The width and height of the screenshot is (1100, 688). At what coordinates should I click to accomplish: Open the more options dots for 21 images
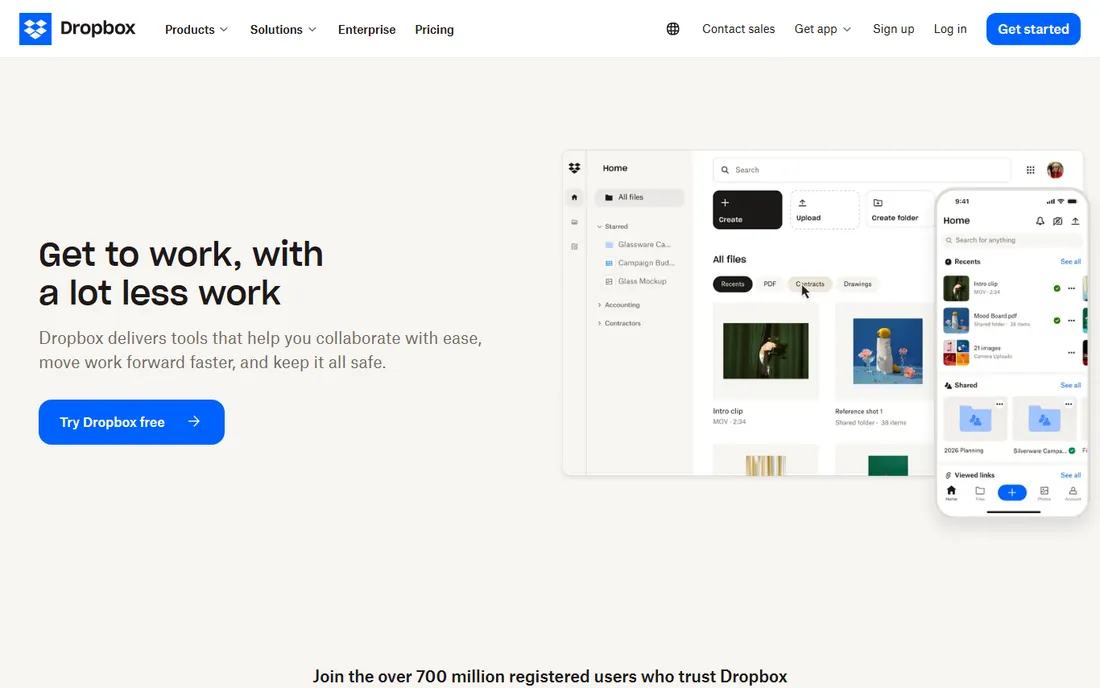(x=1071, y=353)
